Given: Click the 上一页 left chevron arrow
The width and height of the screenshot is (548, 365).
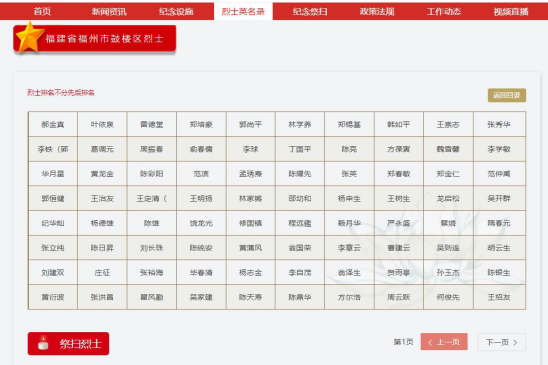Looking at the screenshot, I should (x=430, y=343).
